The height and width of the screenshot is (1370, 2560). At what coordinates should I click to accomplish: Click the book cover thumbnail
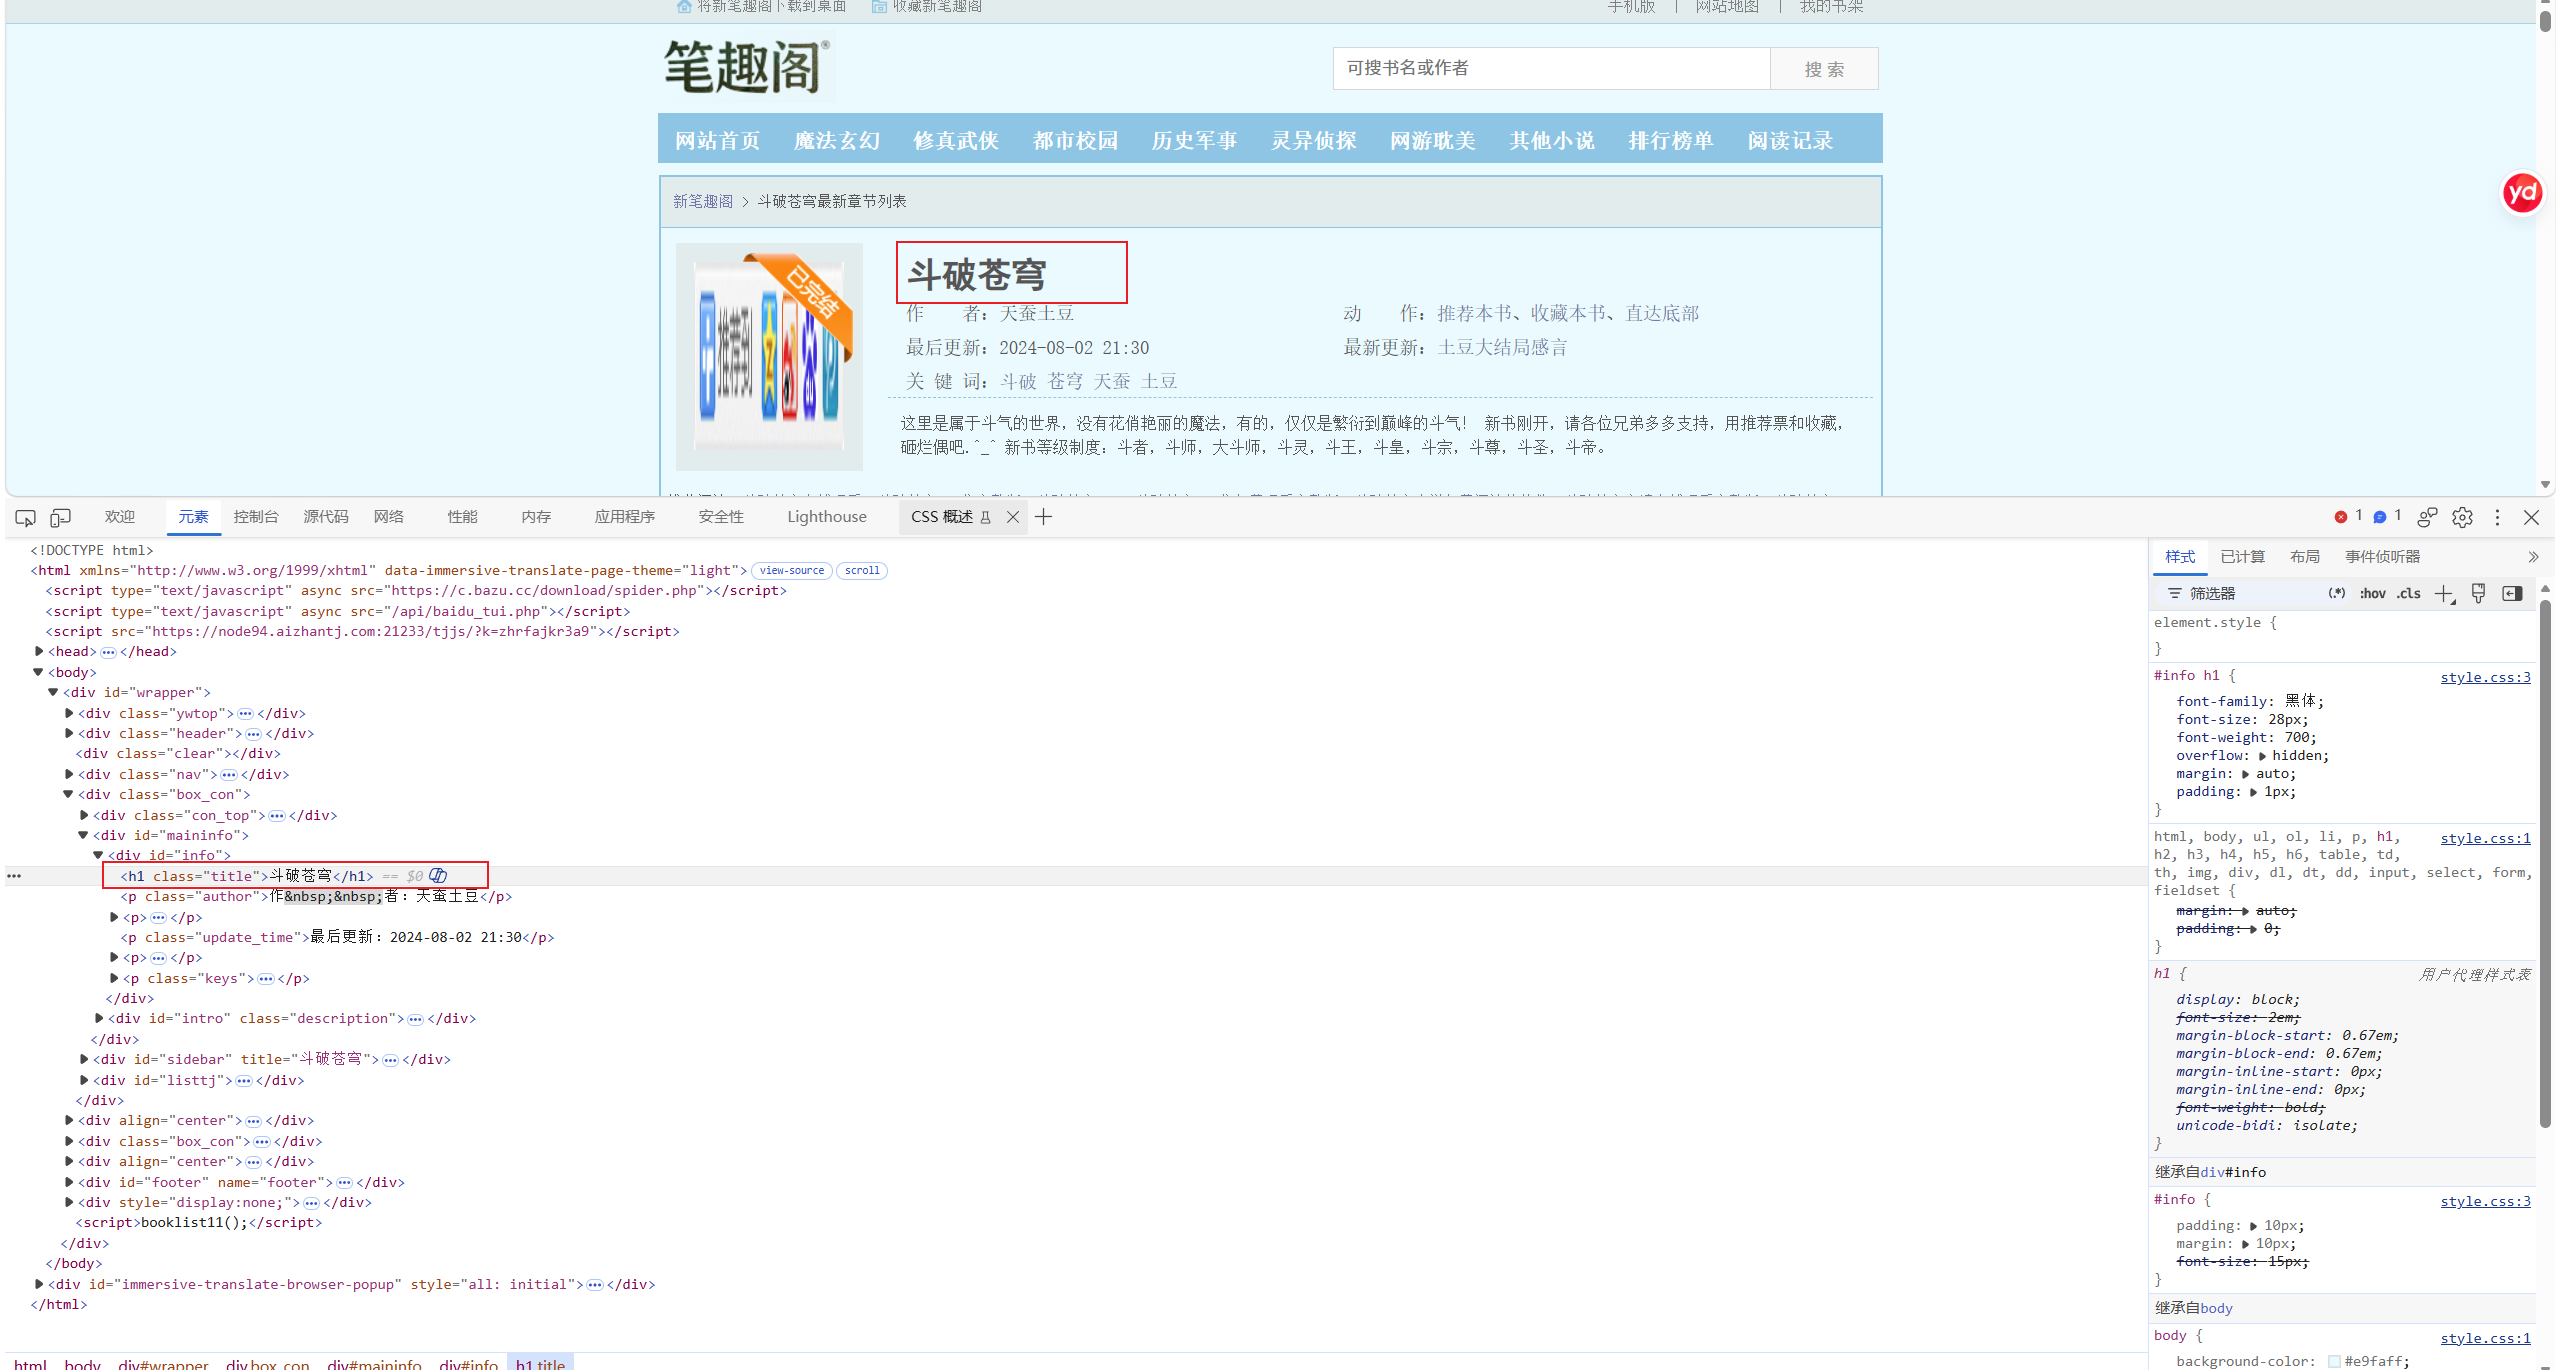click(x=769, y=356)
